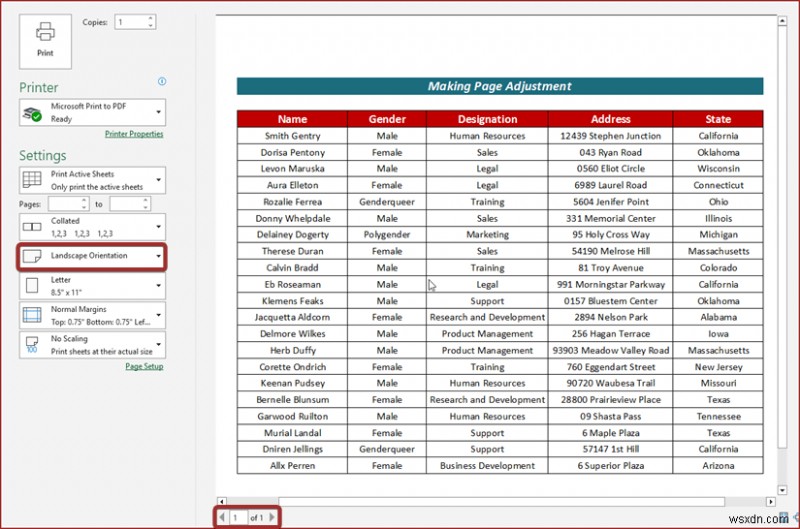Viewport: 800px width, 529px height.
Task: Increase copies with the up spinner arrow
Action: coord(151,18)
